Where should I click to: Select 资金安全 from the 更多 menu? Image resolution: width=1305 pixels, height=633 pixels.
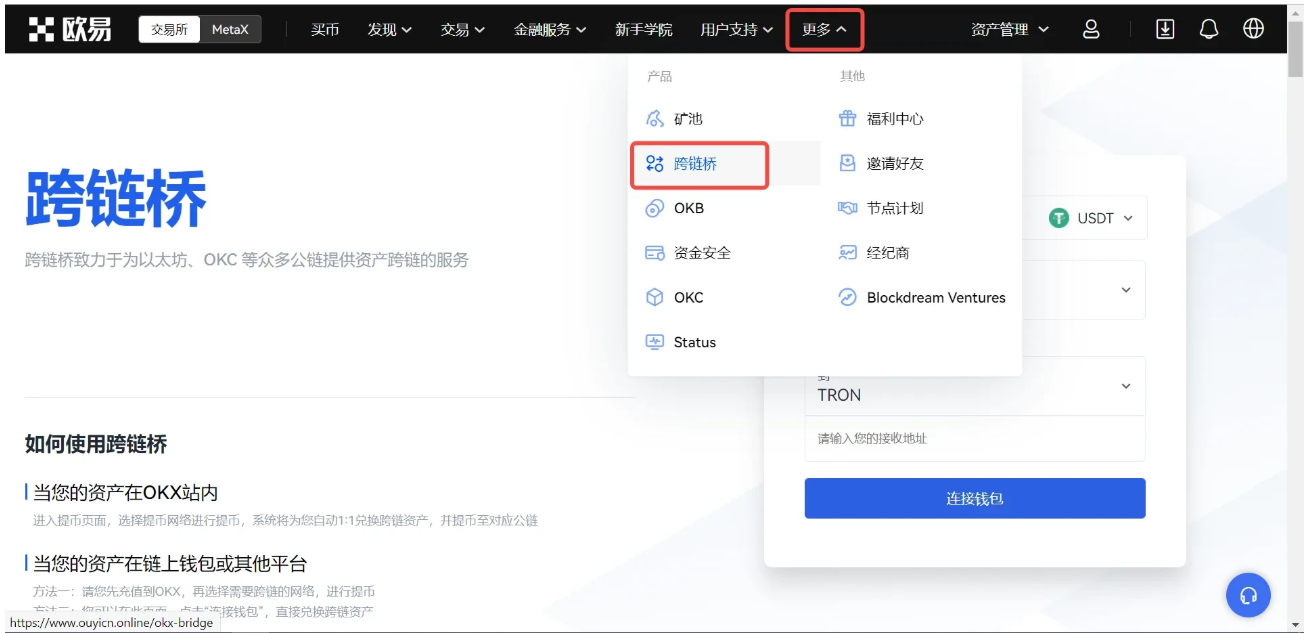[x=724, y=253]
